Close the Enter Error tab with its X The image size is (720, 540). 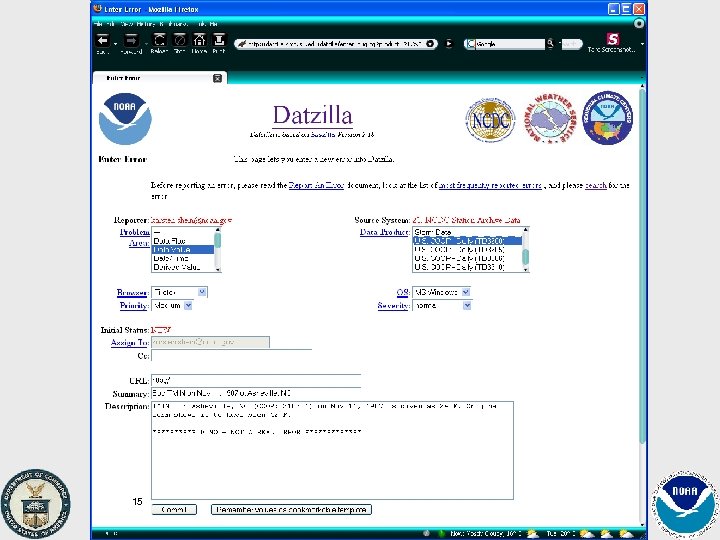[x=218, y=78]
